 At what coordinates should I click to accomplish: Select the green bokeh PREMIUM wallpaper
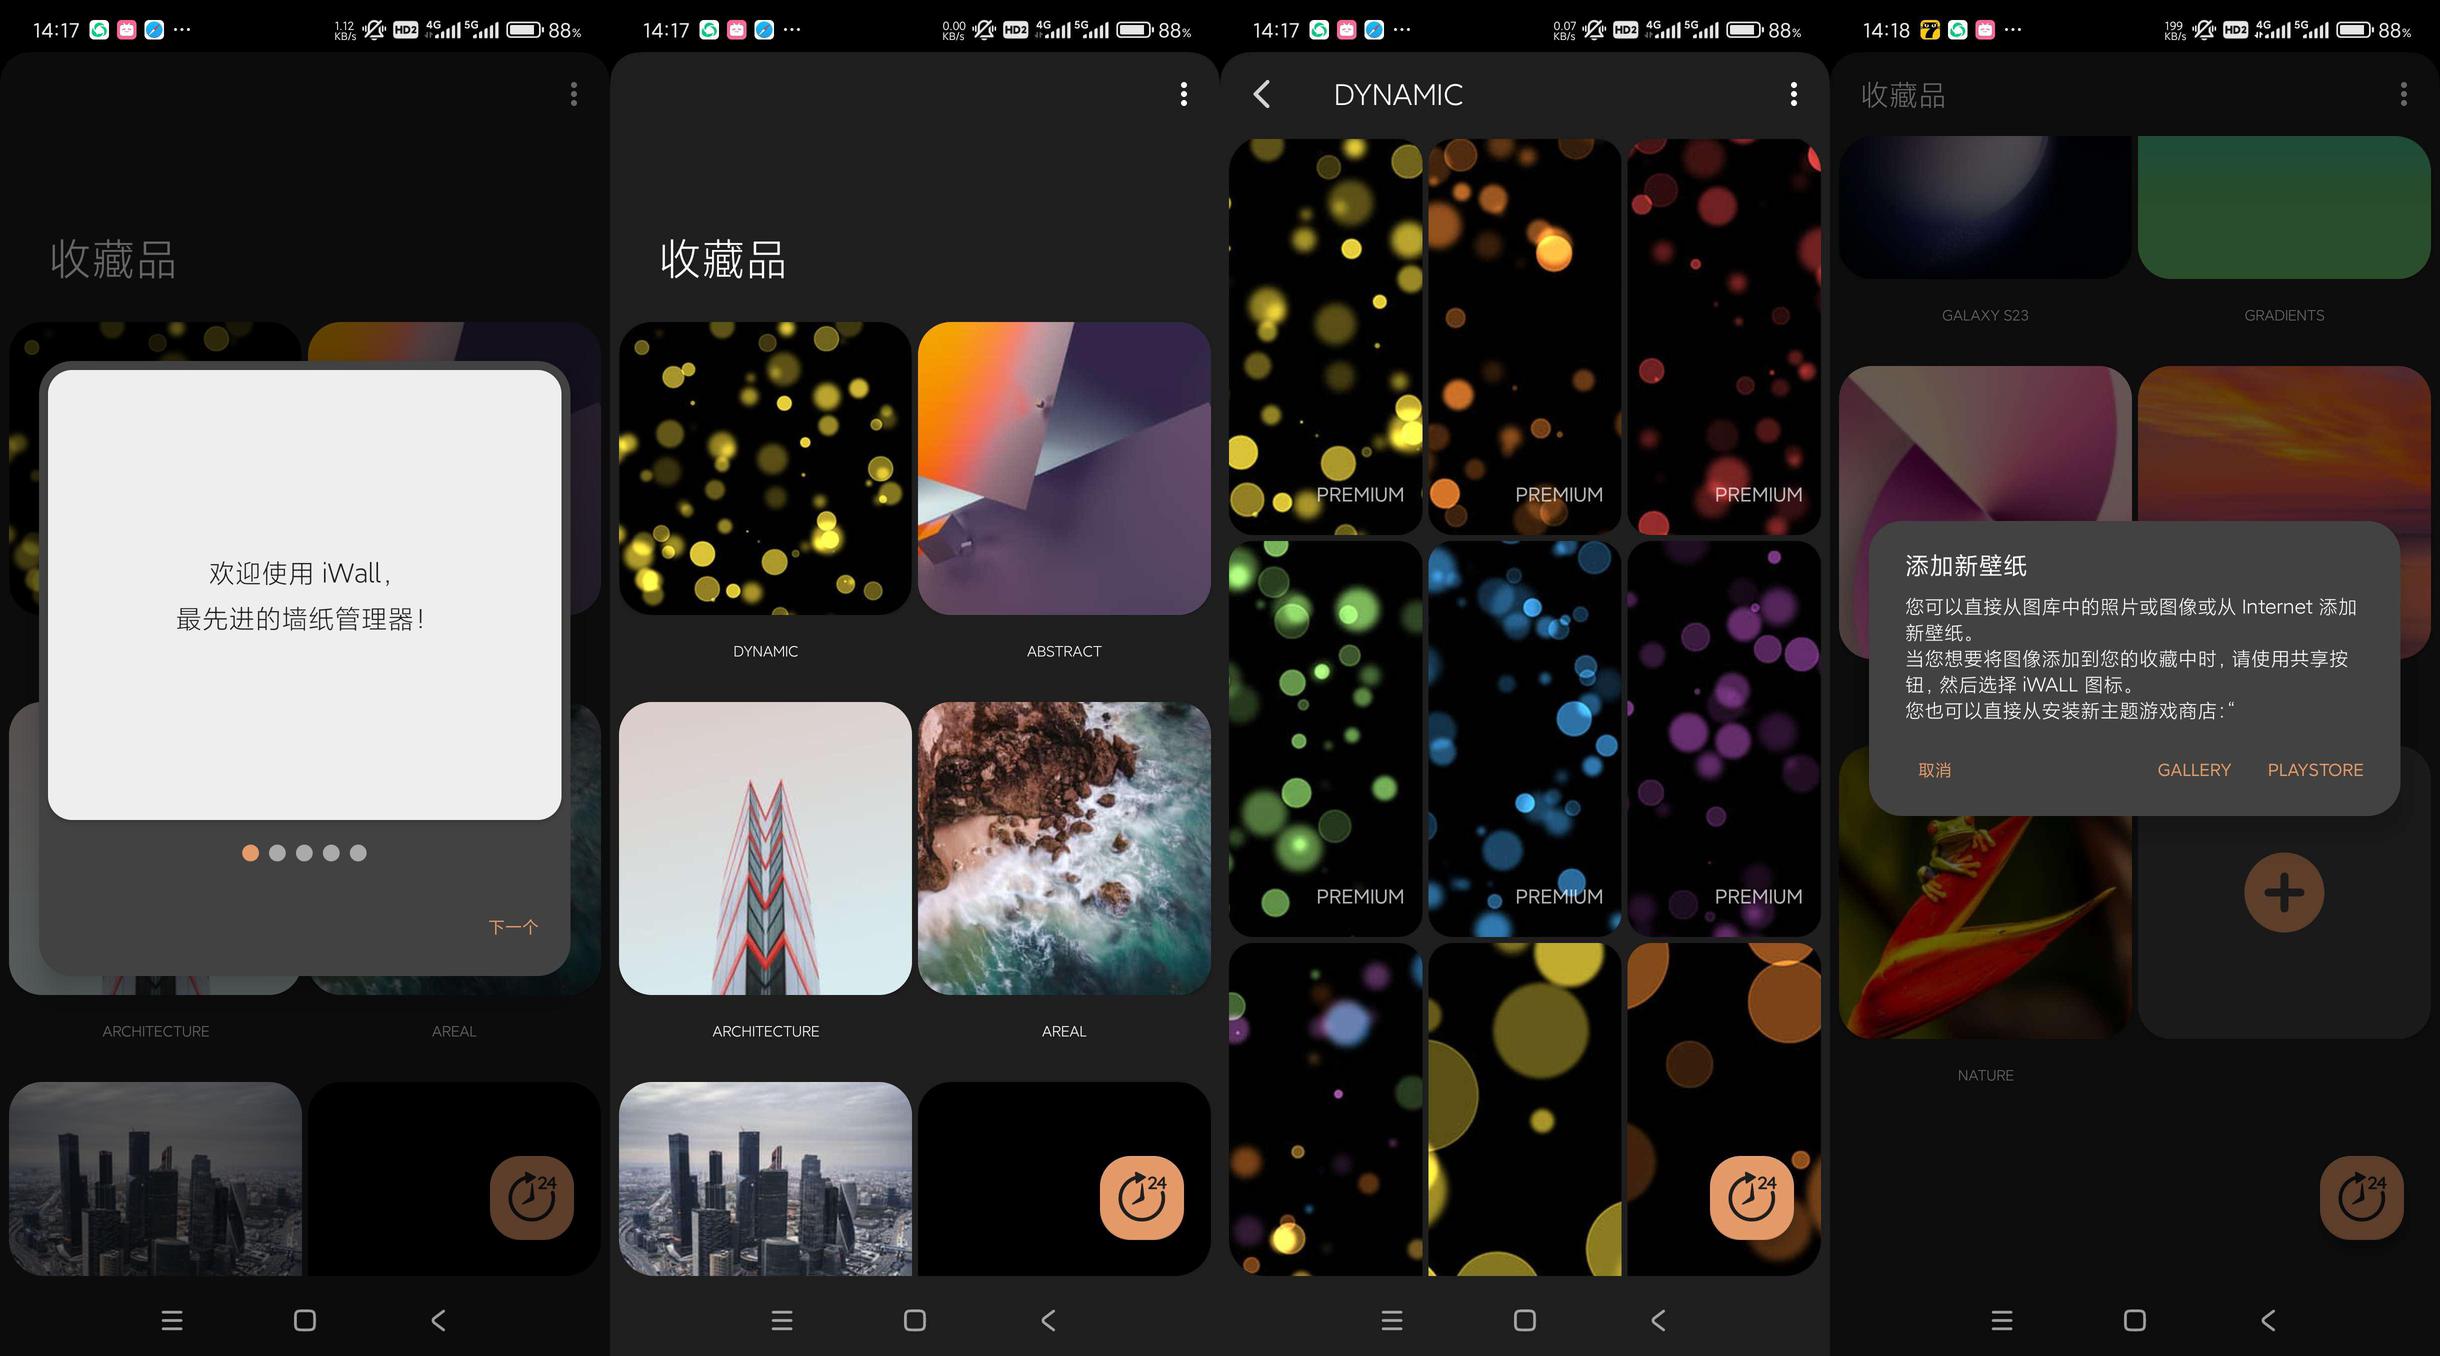1325,738
